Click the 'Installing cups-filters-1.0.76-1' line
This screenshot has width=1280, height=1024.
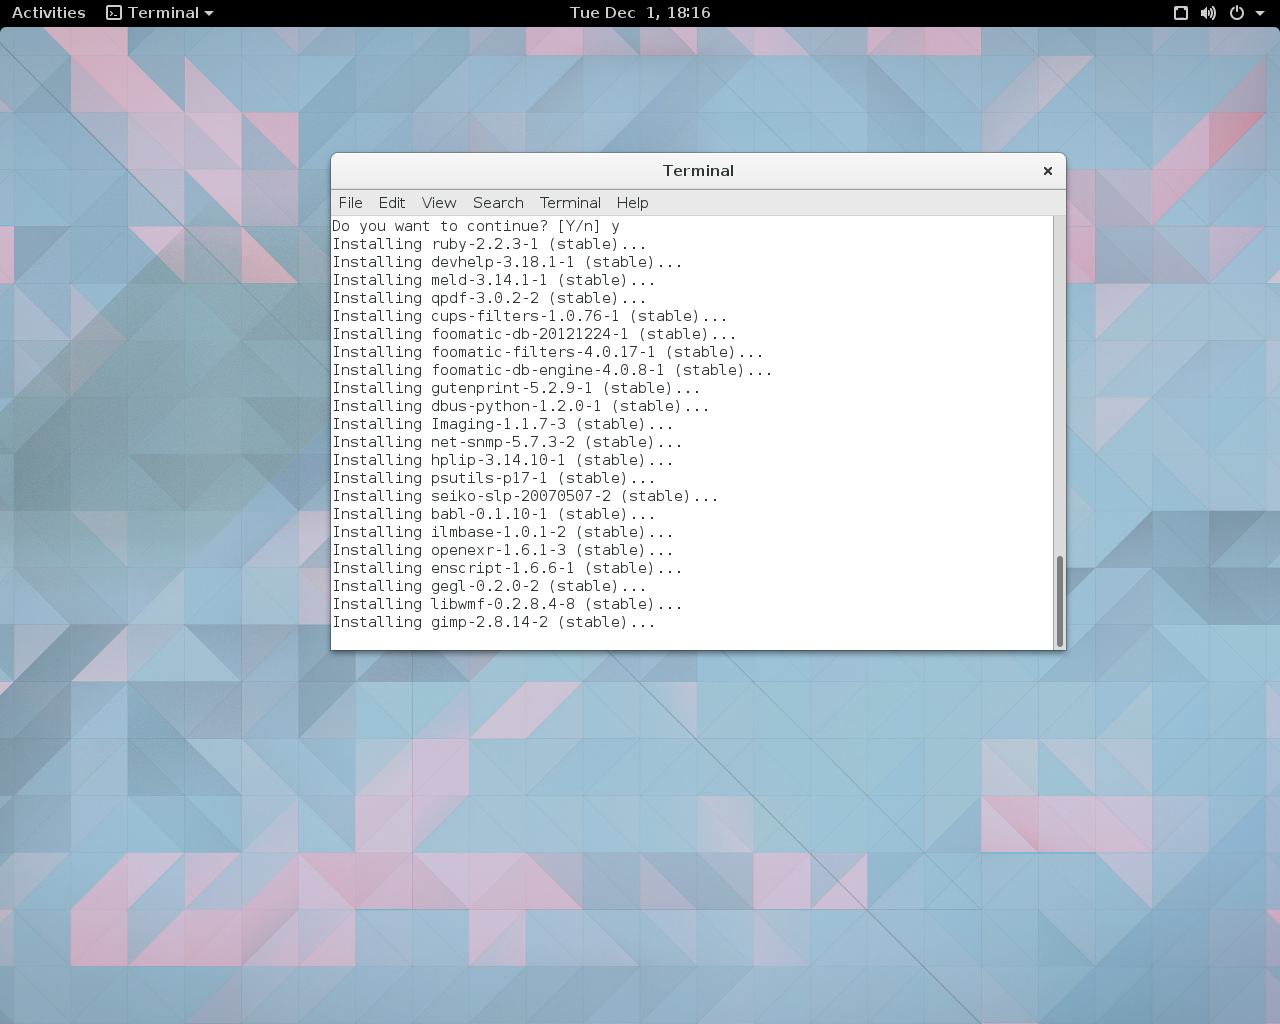coord(530,316)
